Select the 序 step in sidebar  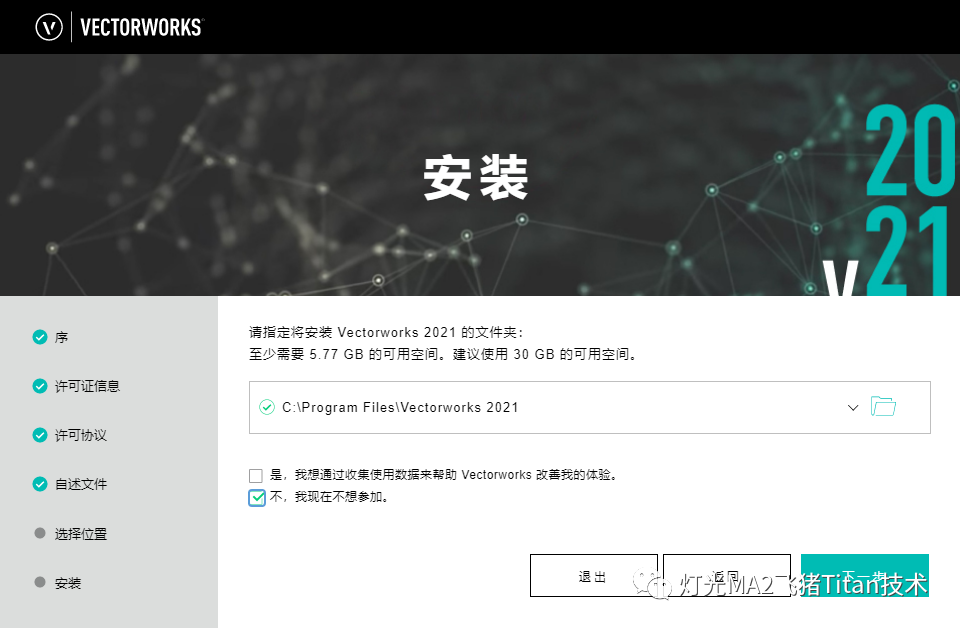pyautogui.click(x=61, y=337)
